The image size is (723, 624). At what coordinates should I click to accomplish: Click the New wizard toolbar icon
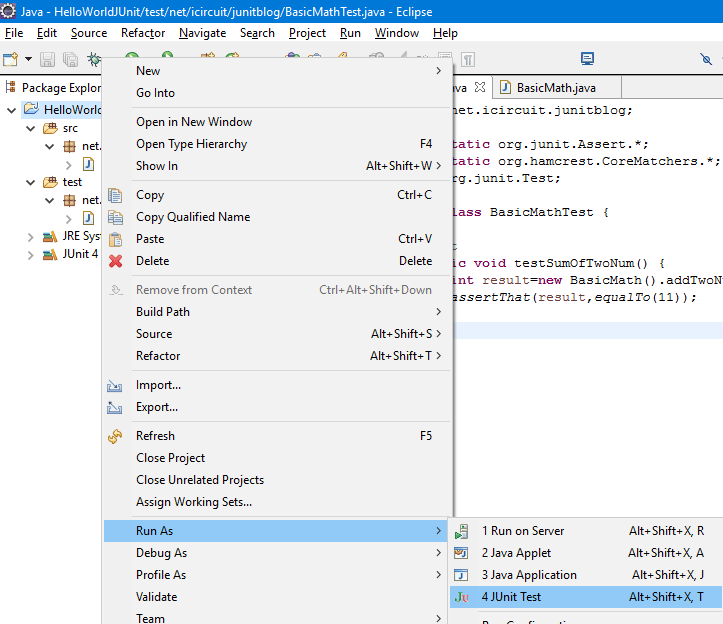click(x=10, y=59)
